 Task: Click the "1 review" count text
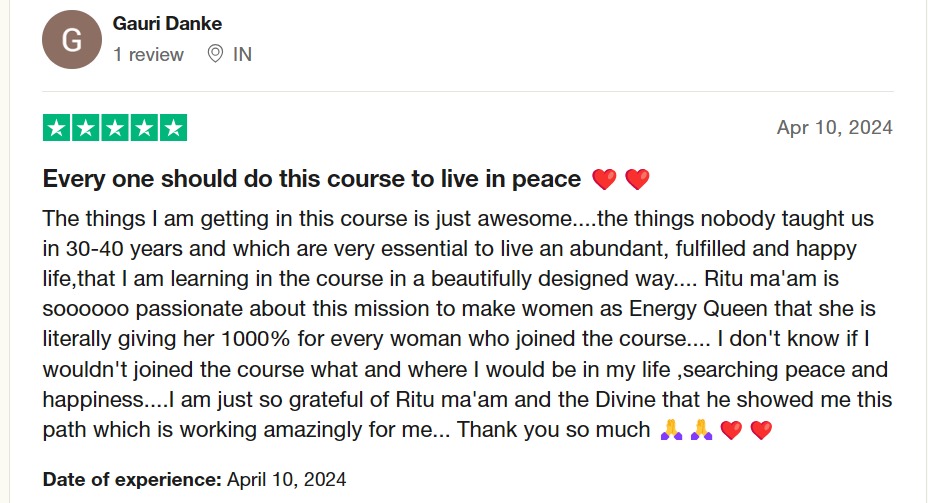tap(148, 55)
